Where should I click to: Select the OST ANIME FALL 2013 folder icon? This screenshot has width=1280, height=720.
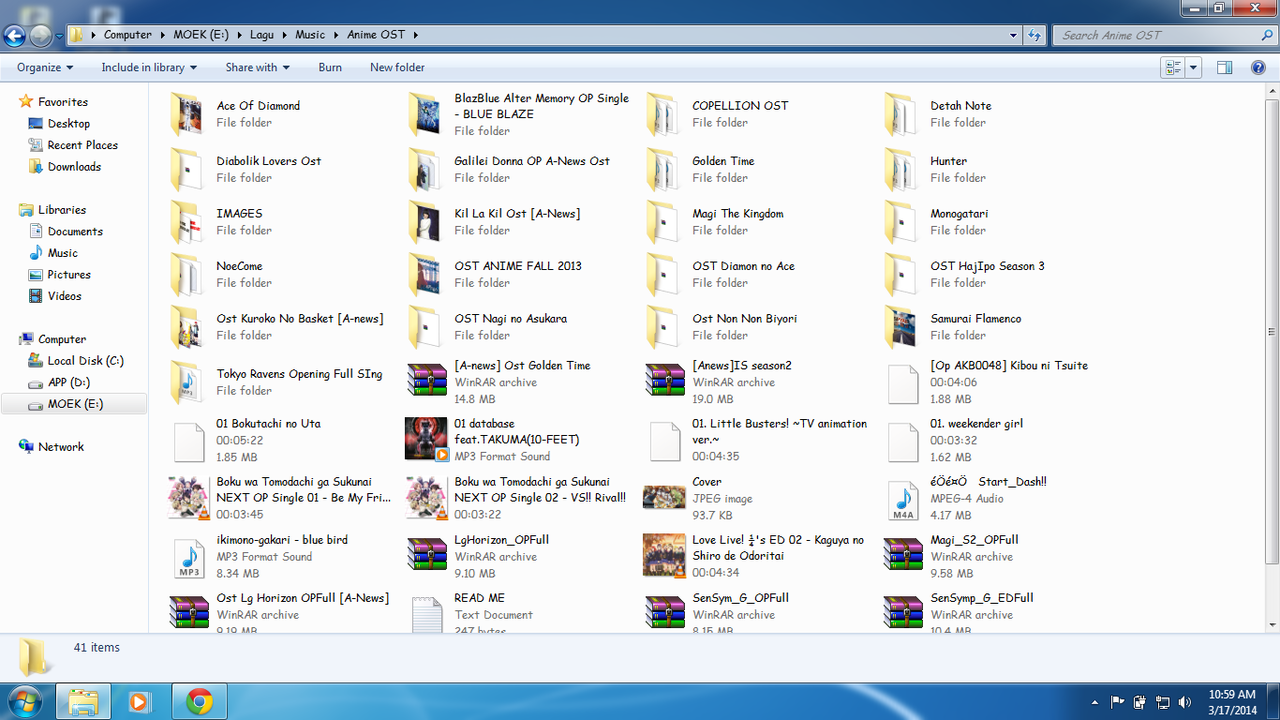[426, 274]
